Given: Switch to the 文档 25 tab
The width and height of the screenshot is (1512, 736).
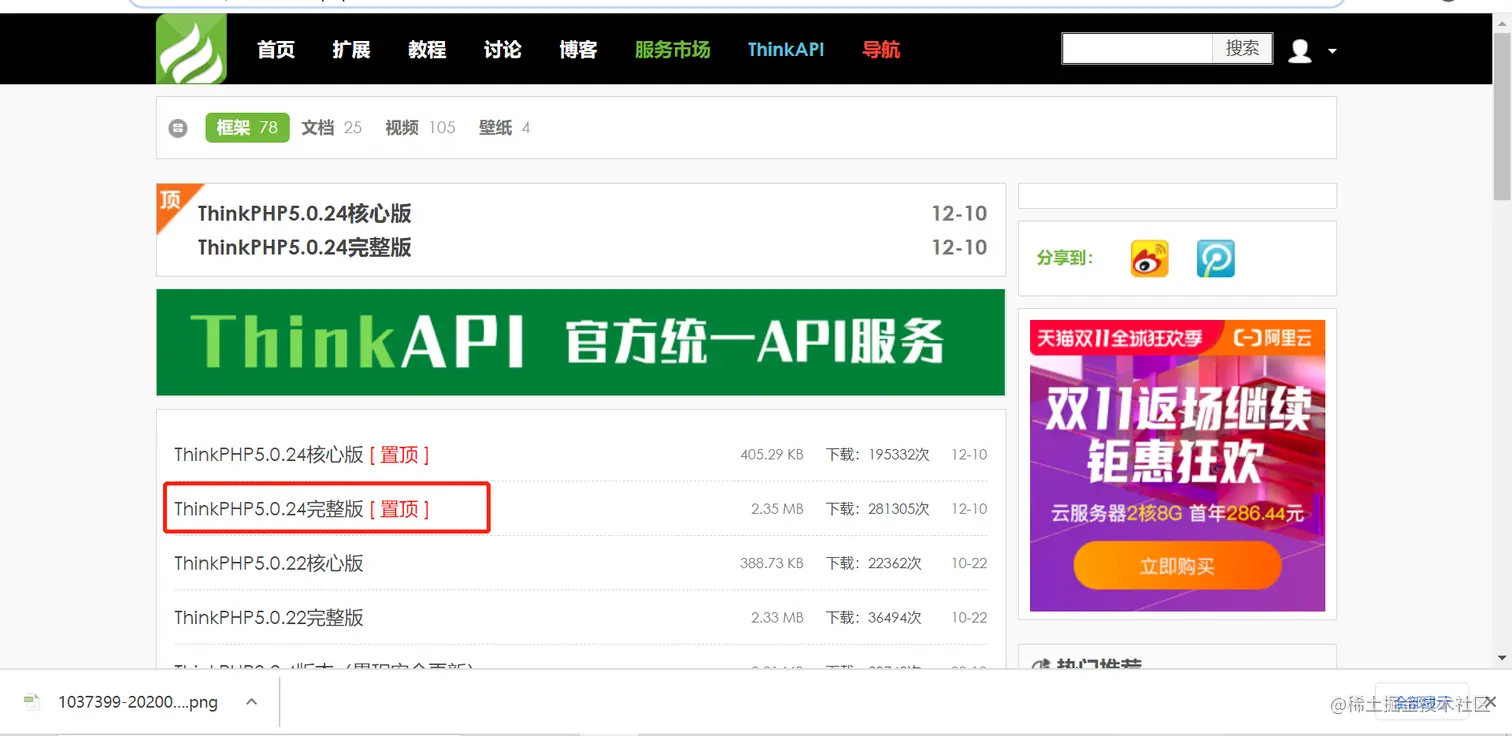Looking at the screenshot, I should point(332,128).
